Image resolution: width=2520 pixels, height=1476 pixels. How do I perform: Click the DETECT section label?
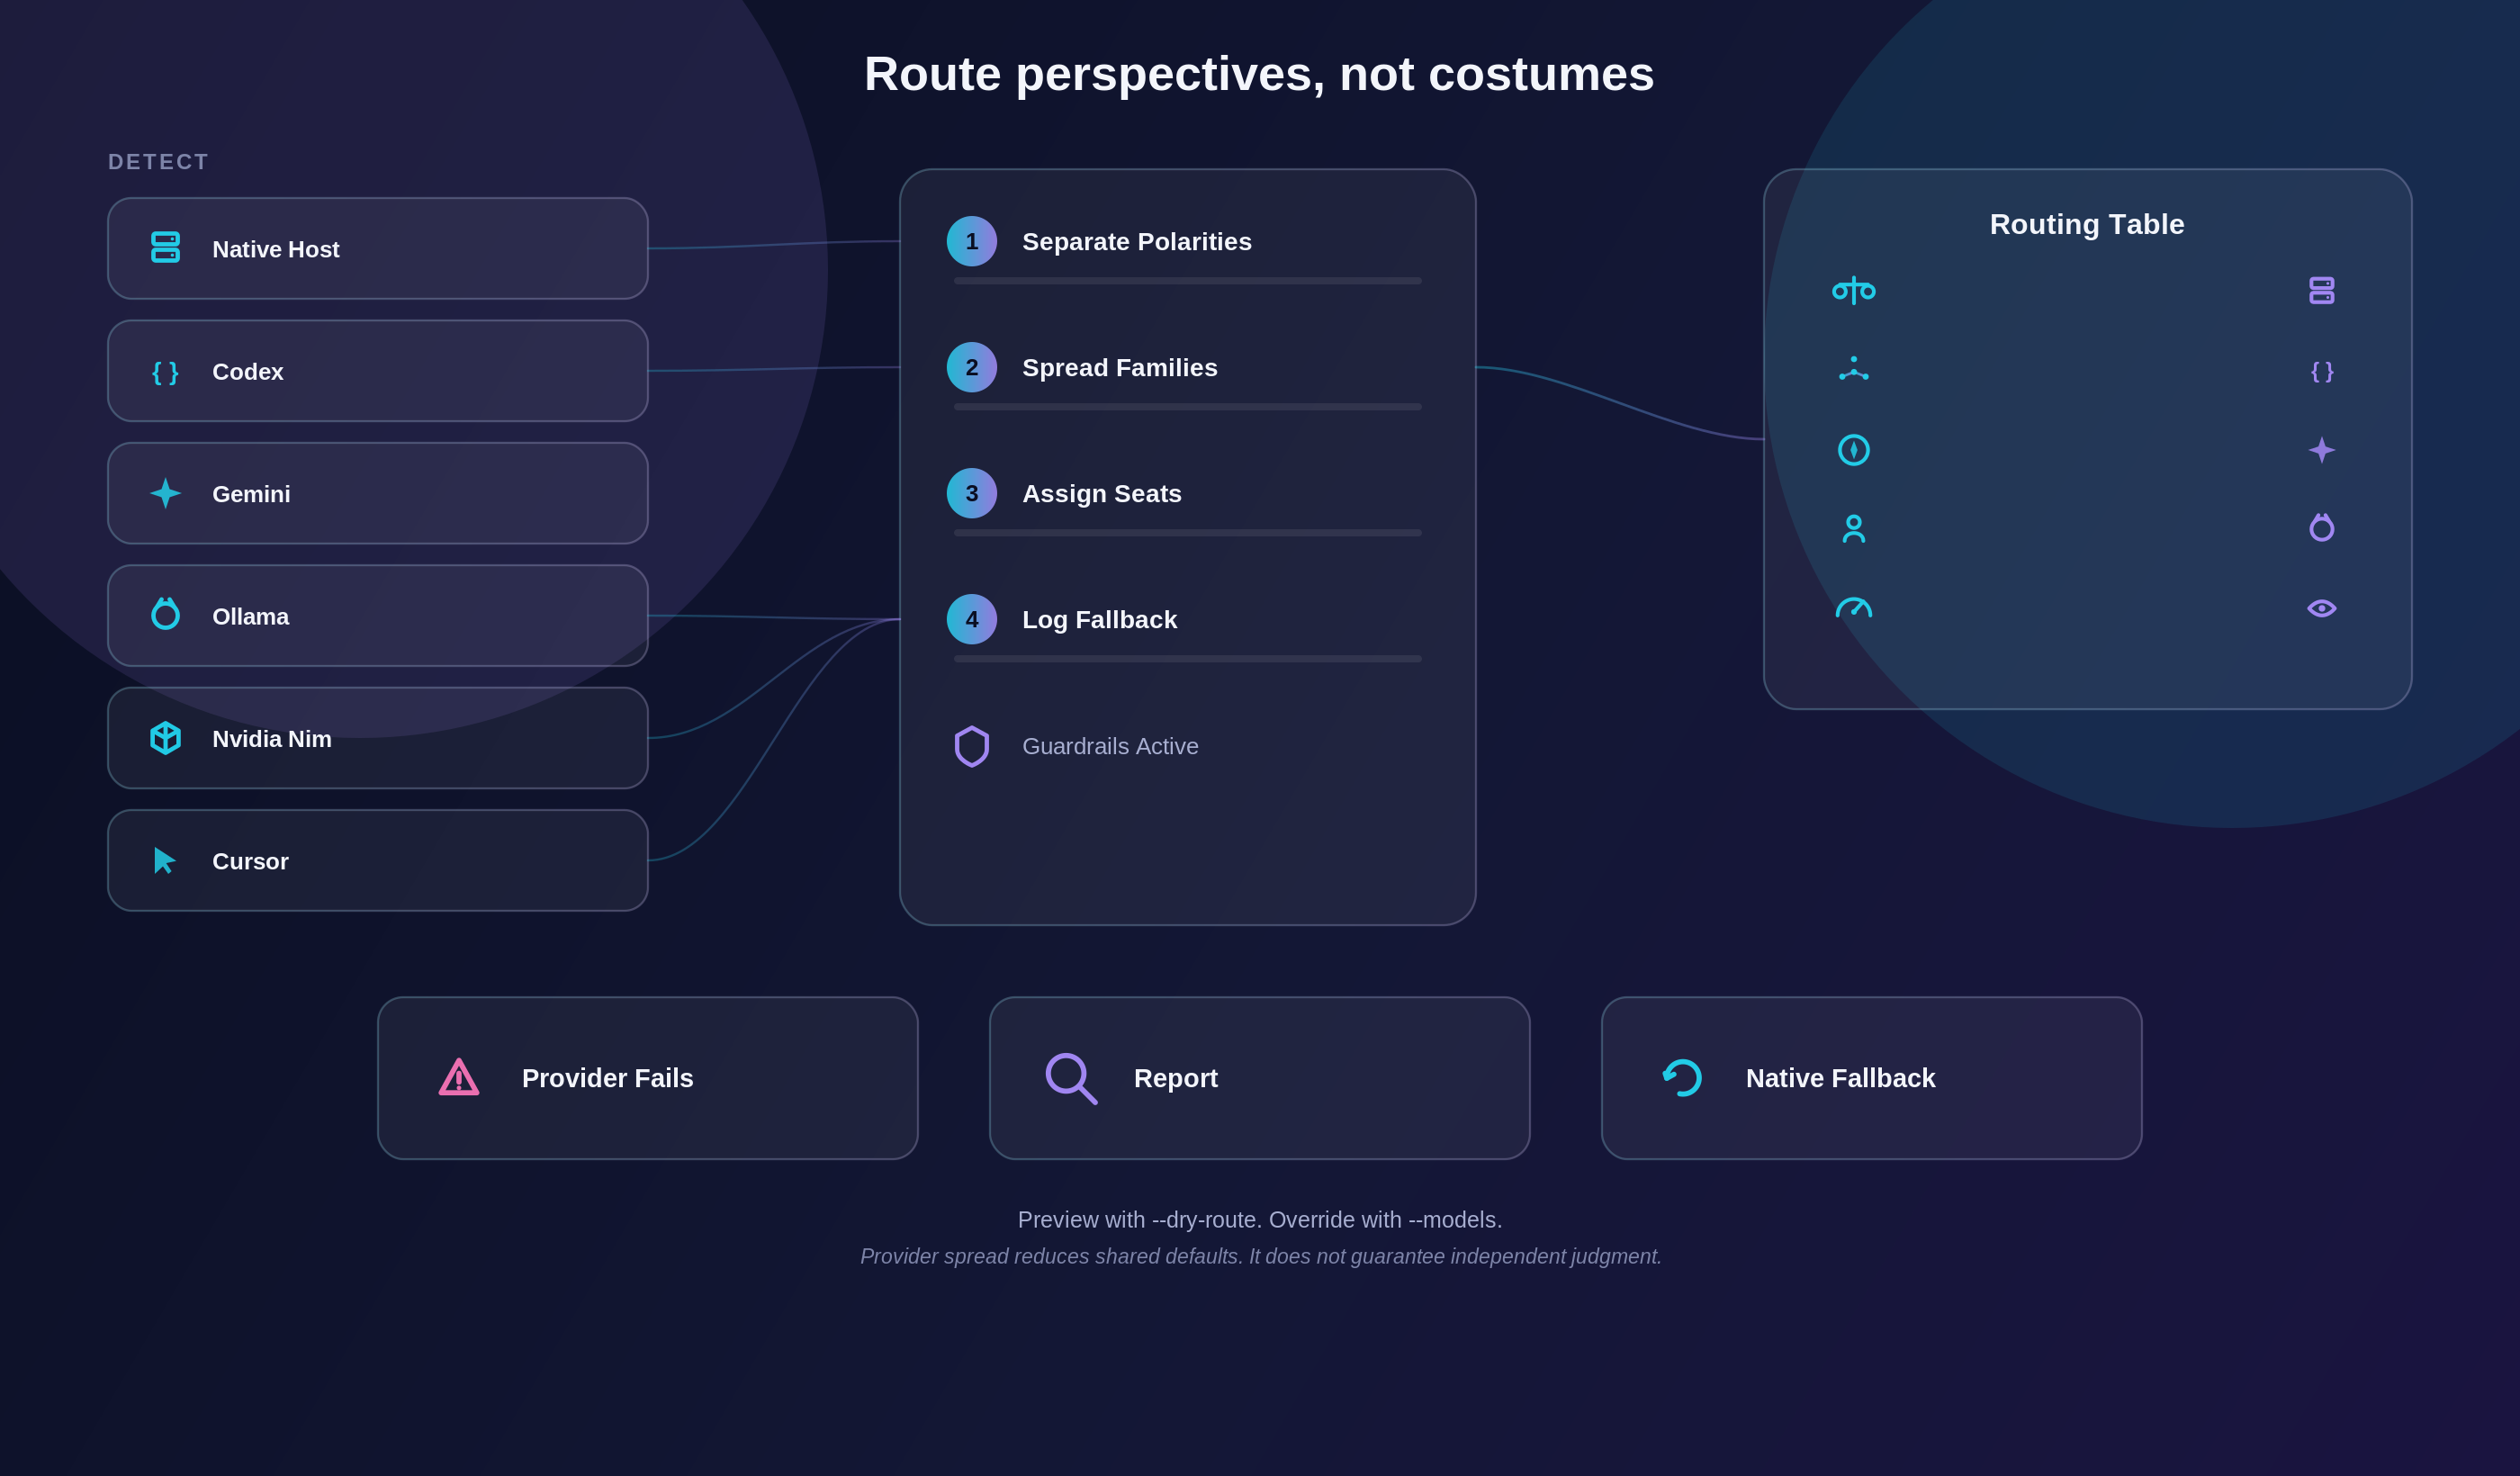[158, 162]
